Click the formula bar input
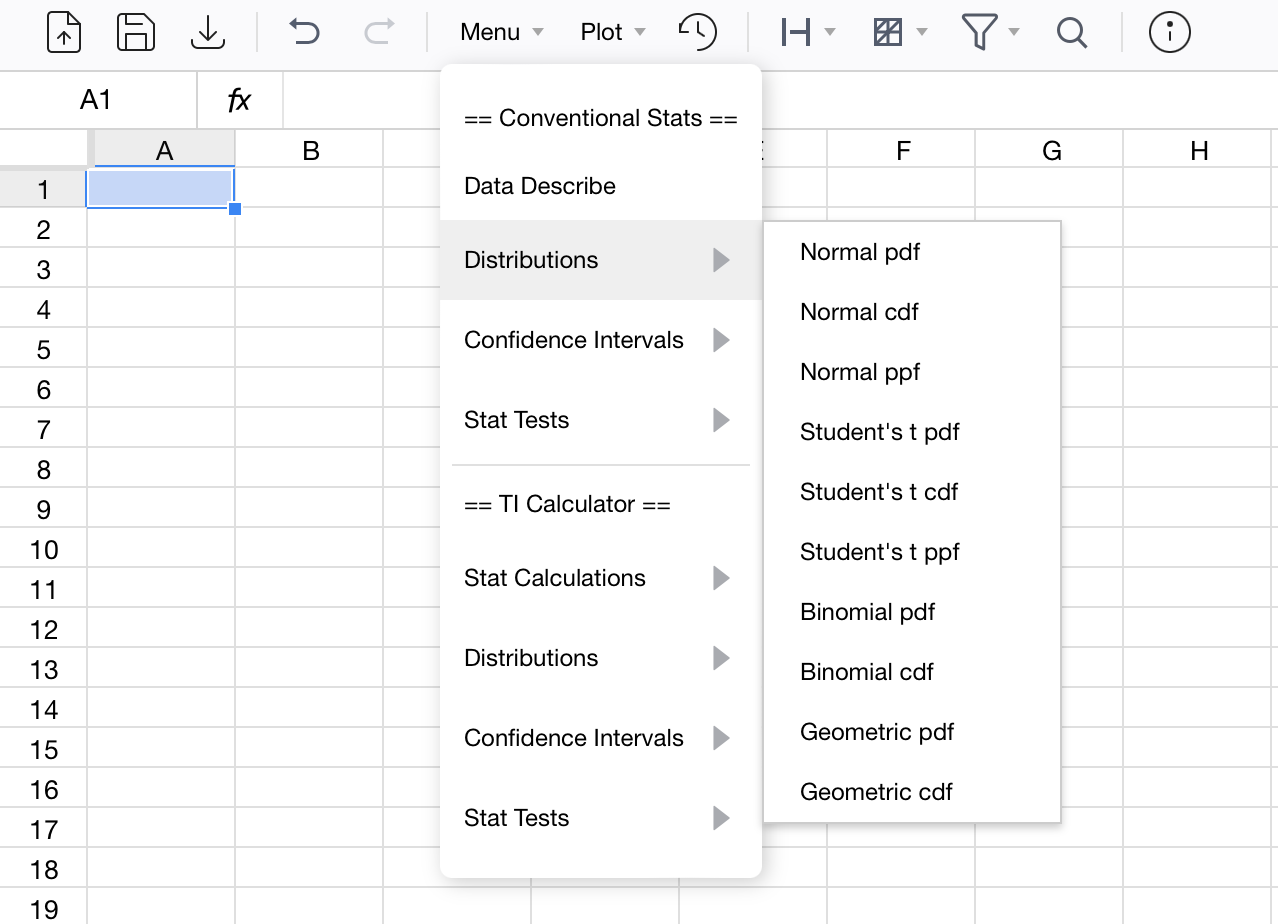1278x924 pixels. click(x=780, y=100)
